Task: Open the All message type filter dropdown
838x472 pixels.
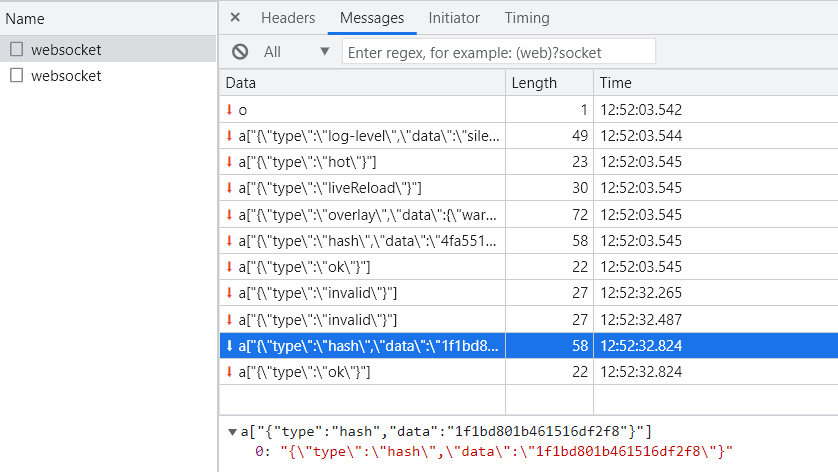Action: 296,52
